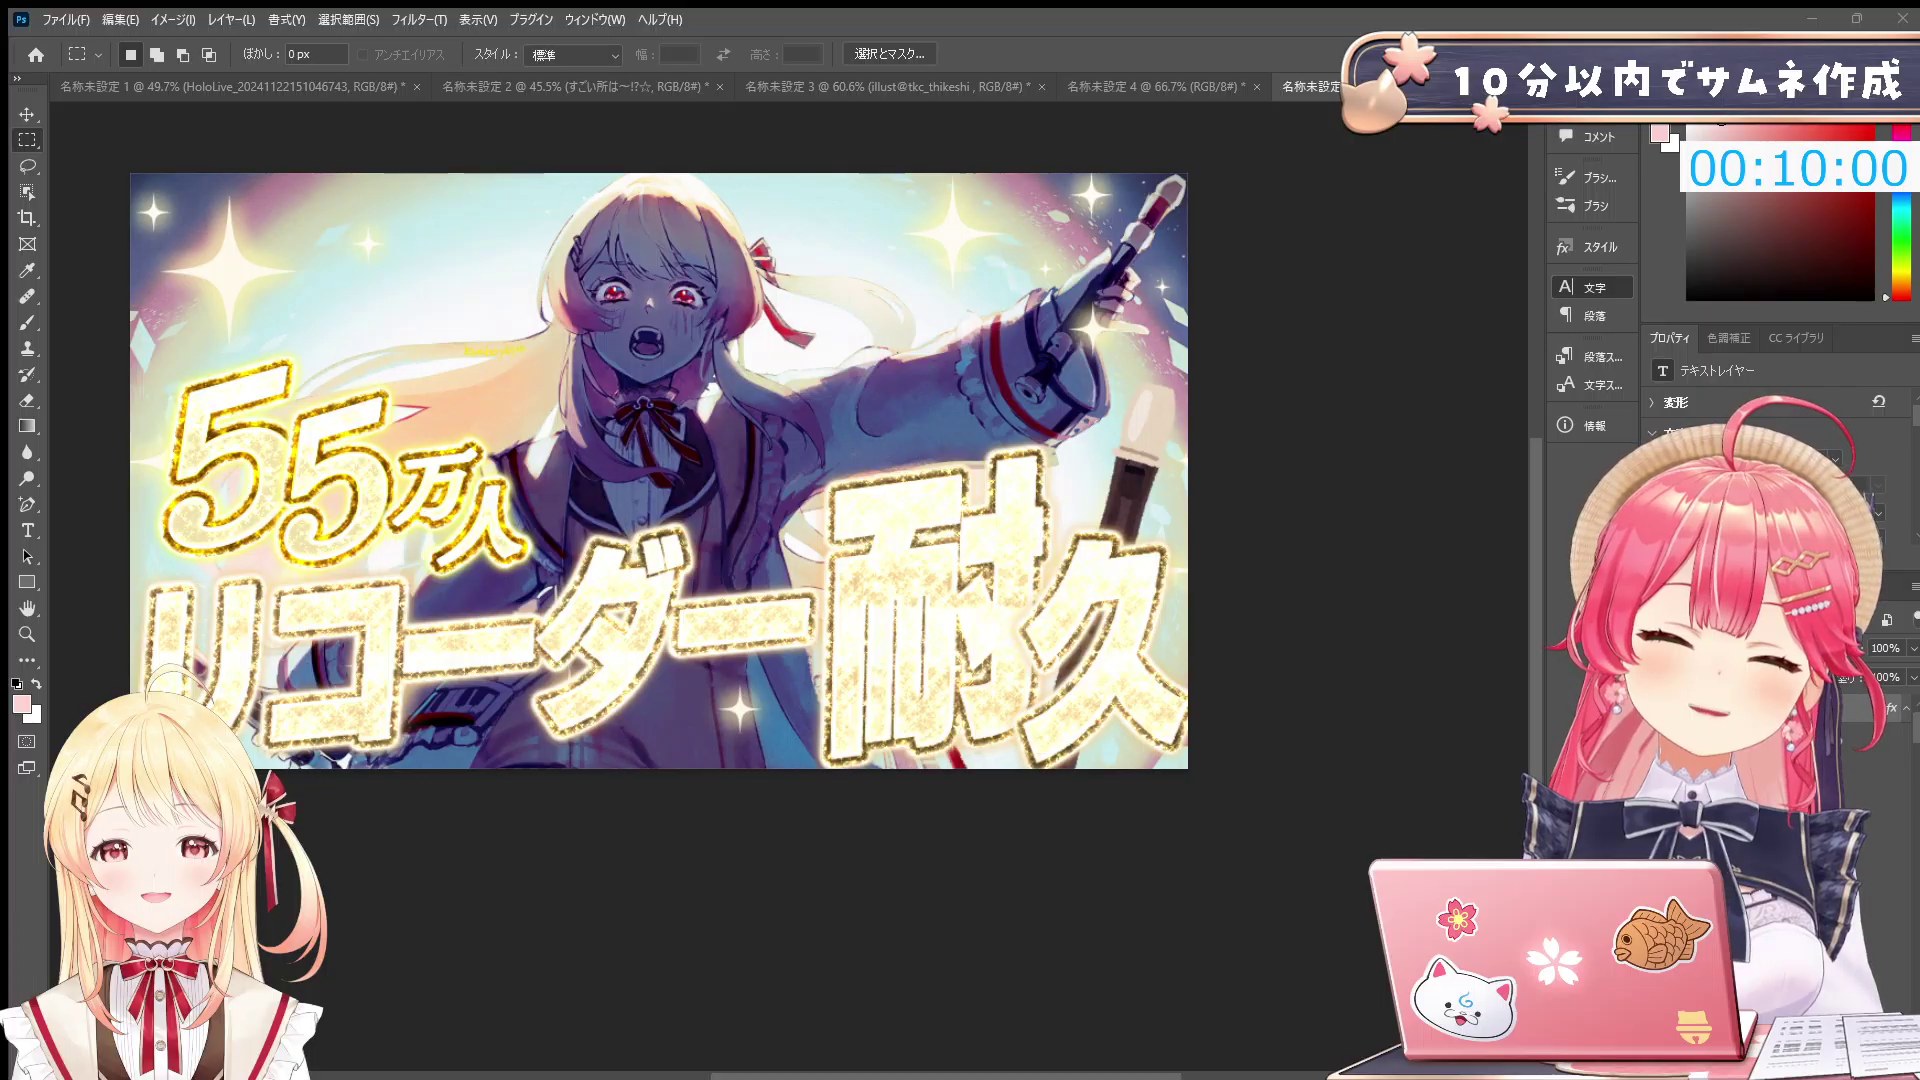Click the 選択とマスク... button
Image resolution: width=1920 pixels, height=1080 pixels.
coord(889,54)
